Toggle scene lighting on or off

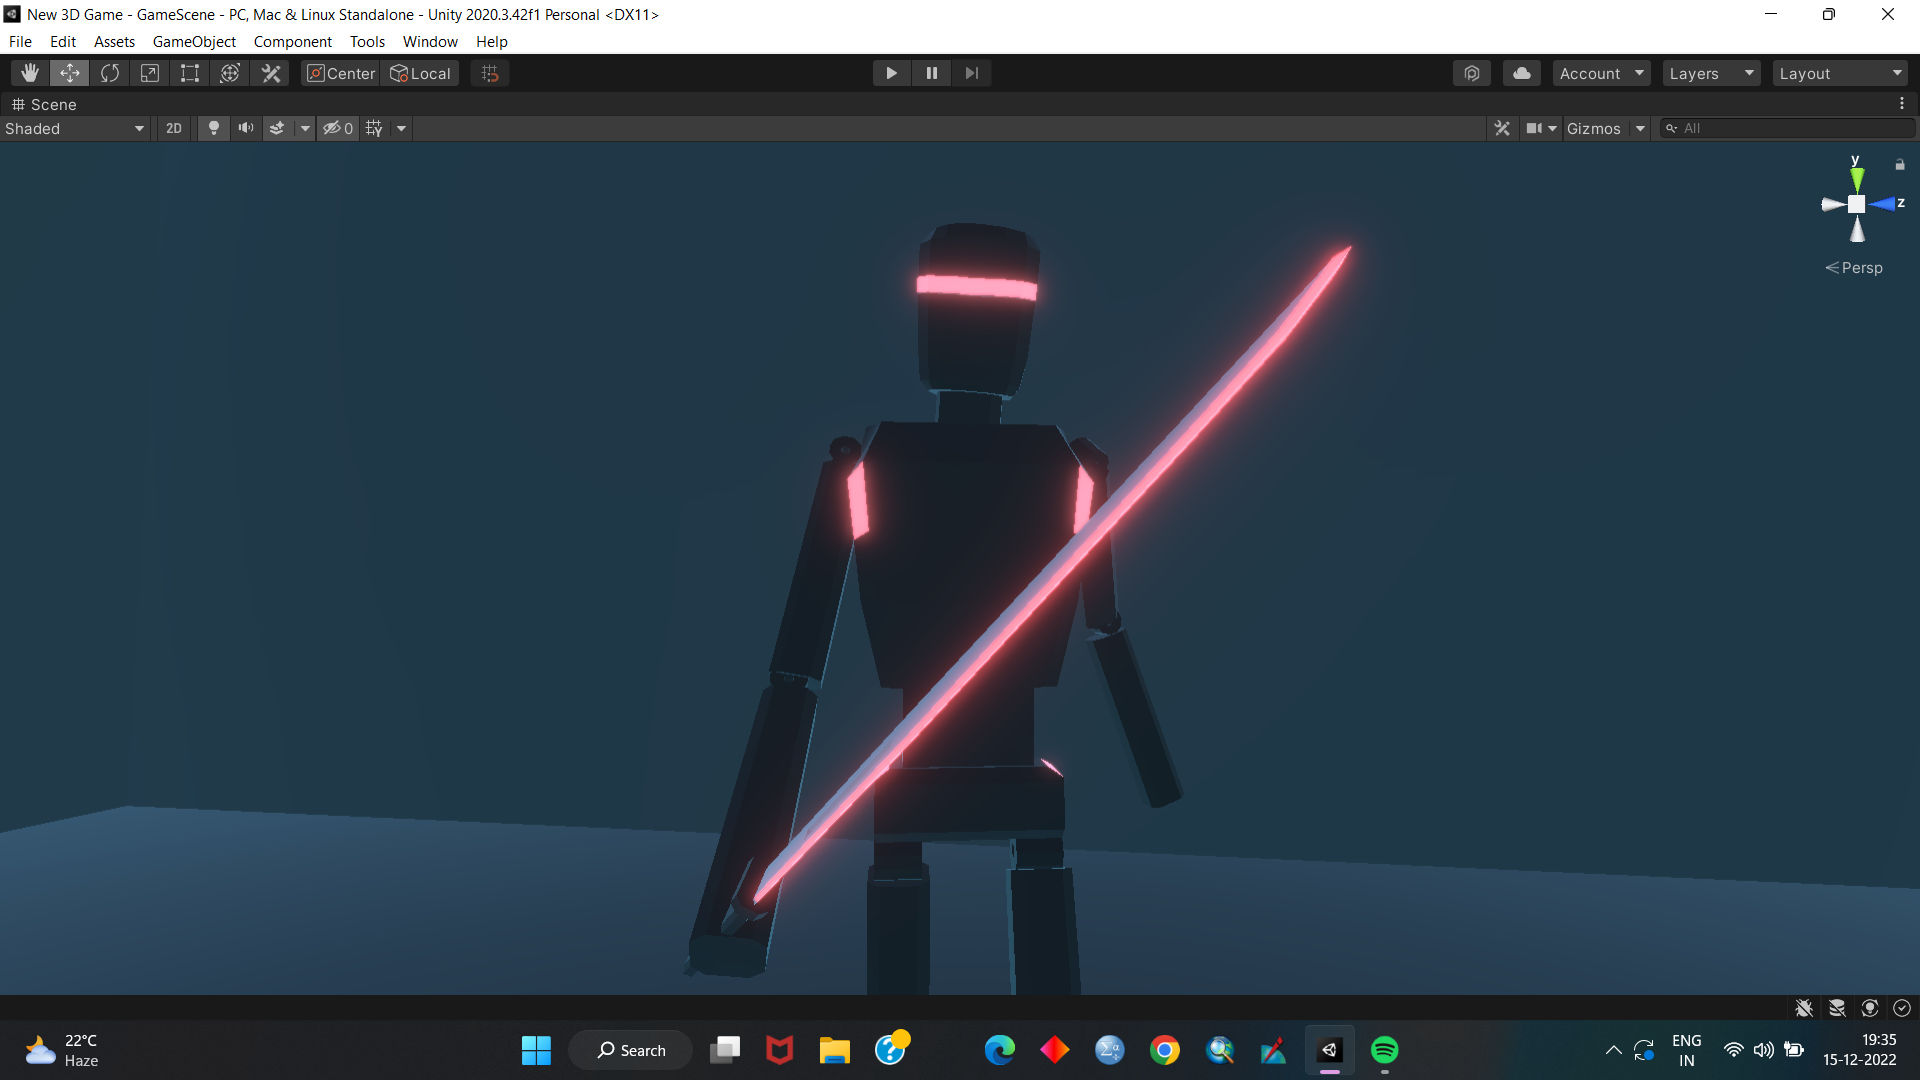(x=213, y=128)
